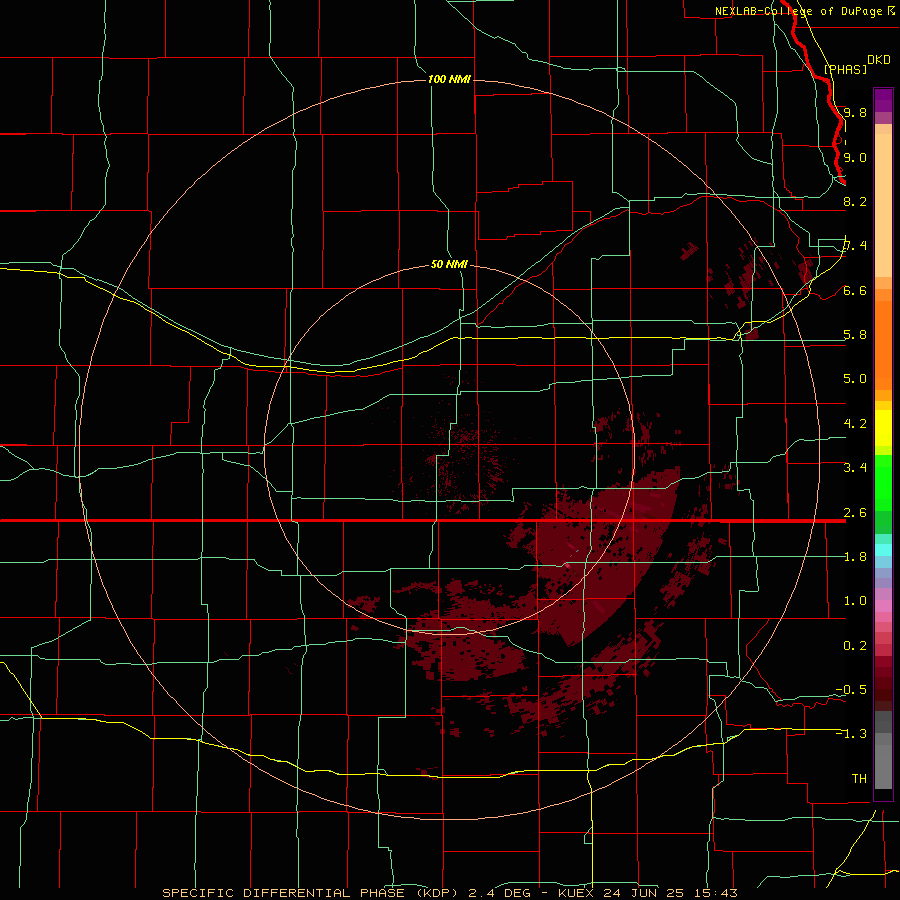Screen dimensions: 900x900
Task: Select the 50 NMI range ring label
Action: [449, 264]
